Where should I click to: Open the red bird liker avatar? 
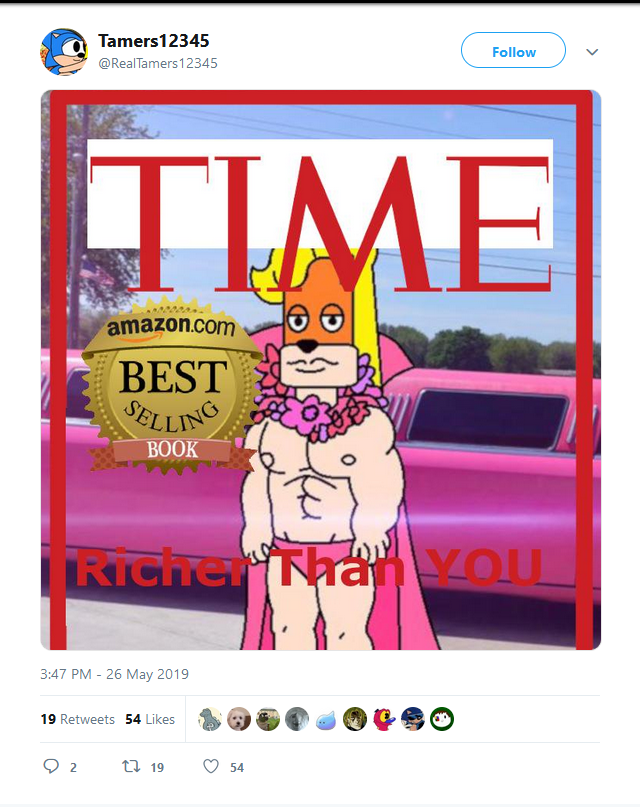point(384,719)
